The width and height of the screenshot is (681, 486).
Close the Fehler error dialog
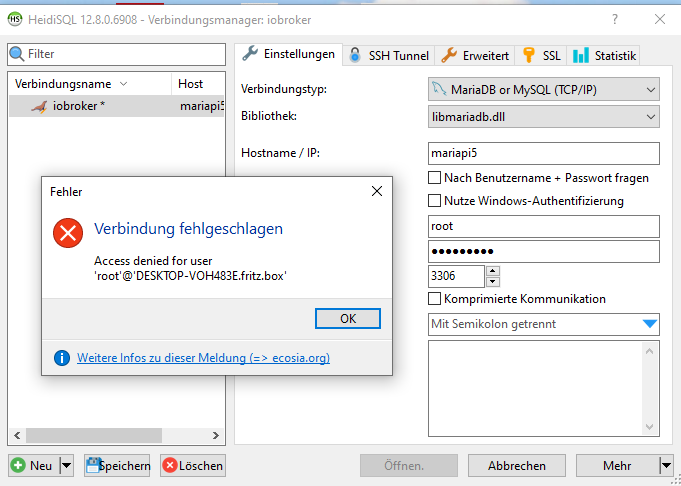click(377, 191)
